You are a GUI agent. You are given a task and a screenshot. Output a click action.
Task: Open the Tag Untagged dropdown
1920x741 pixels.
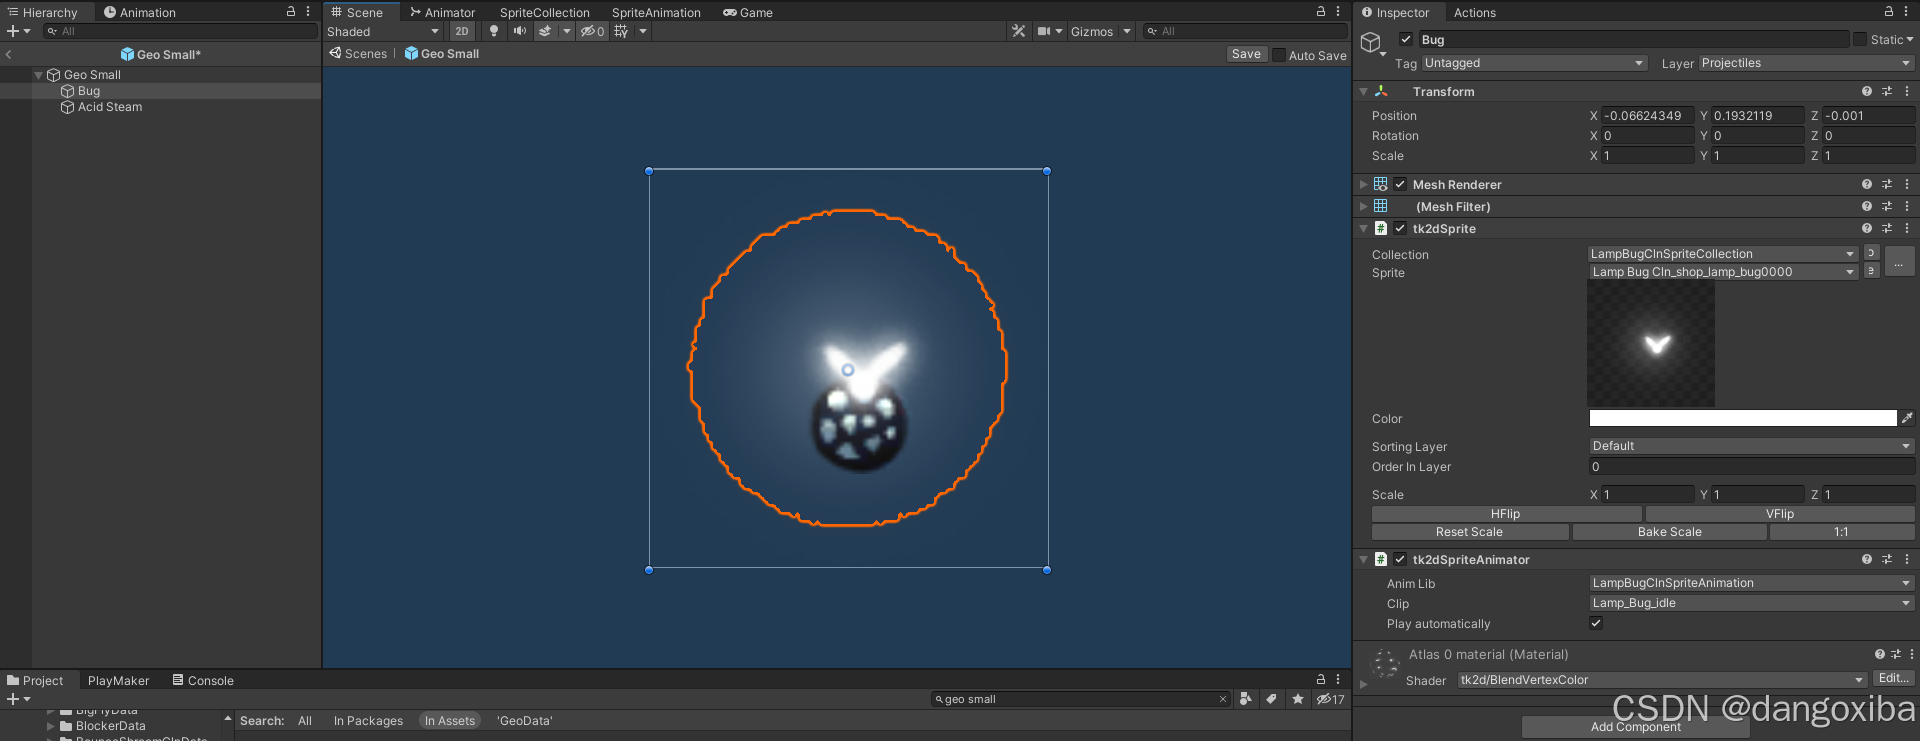[1534, 63]
